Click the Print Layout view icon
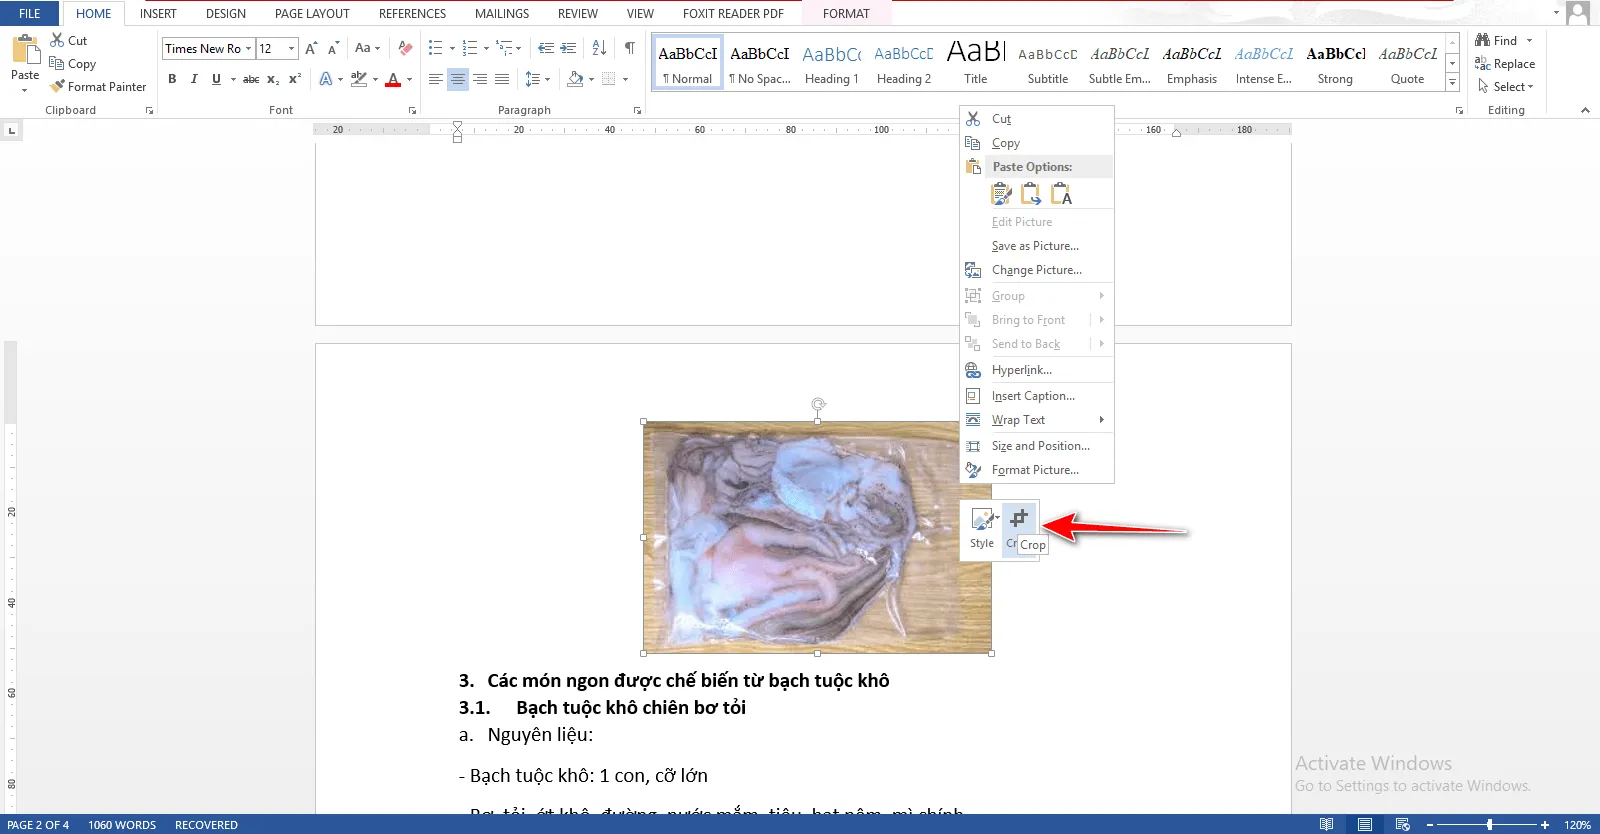 tap(1365, 825)
